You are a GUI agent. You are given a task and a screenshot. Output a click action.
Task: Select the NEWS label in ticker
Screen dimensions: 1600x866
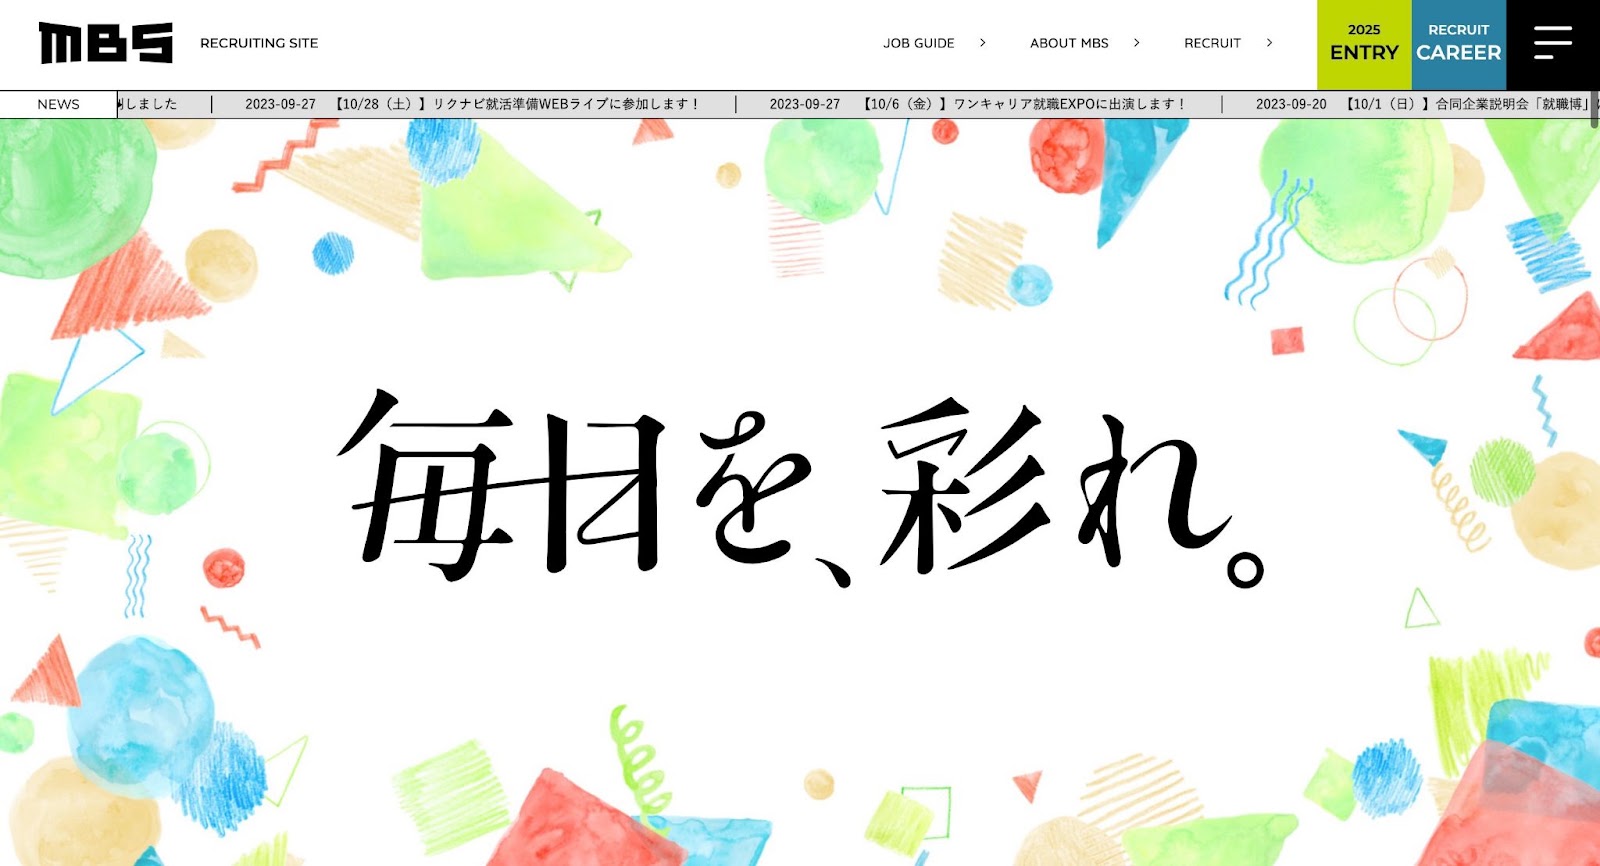point(58,104)
